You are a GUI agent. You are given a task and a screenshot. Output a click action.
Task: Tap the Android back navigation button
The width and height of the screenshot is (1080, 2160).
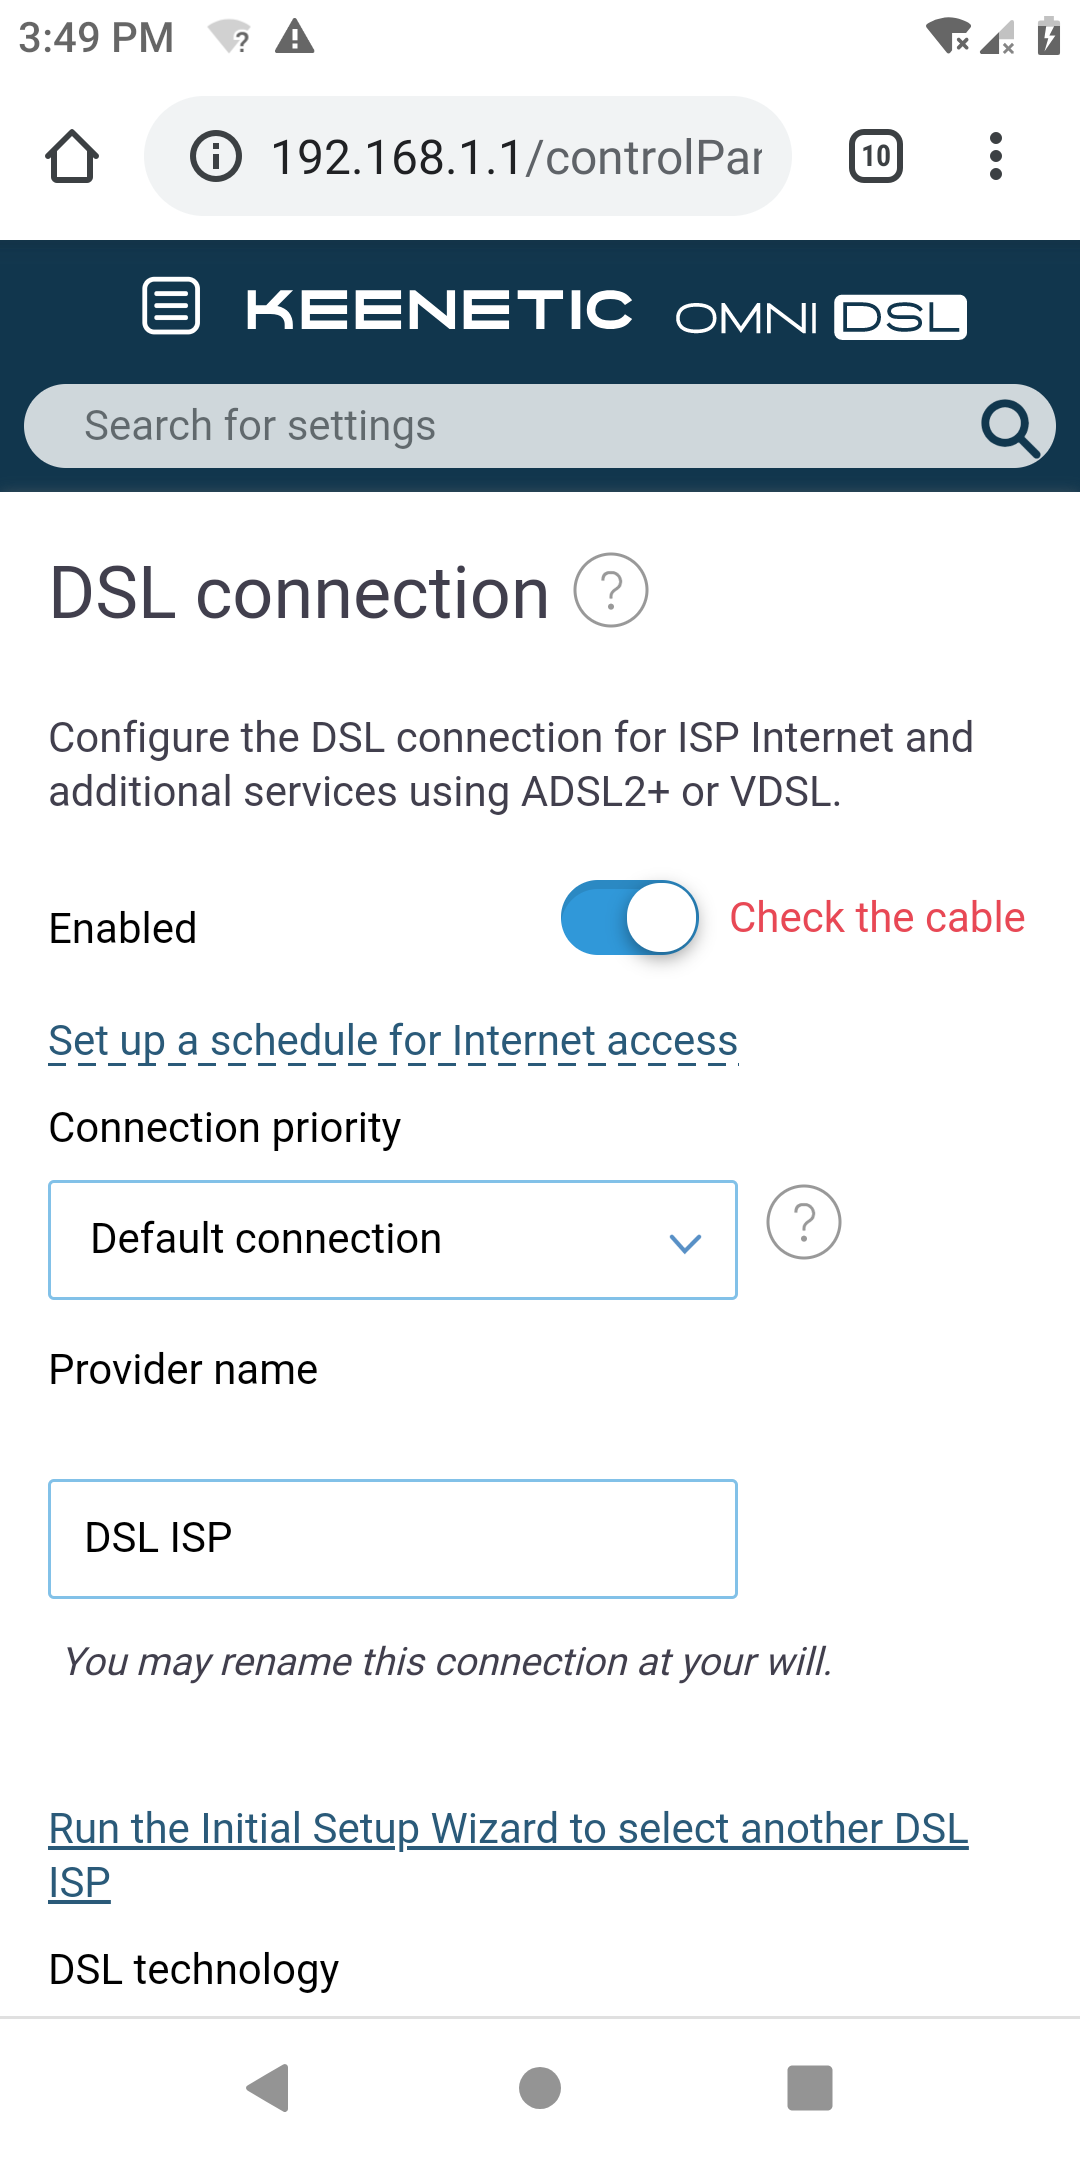click(268, 2088)
